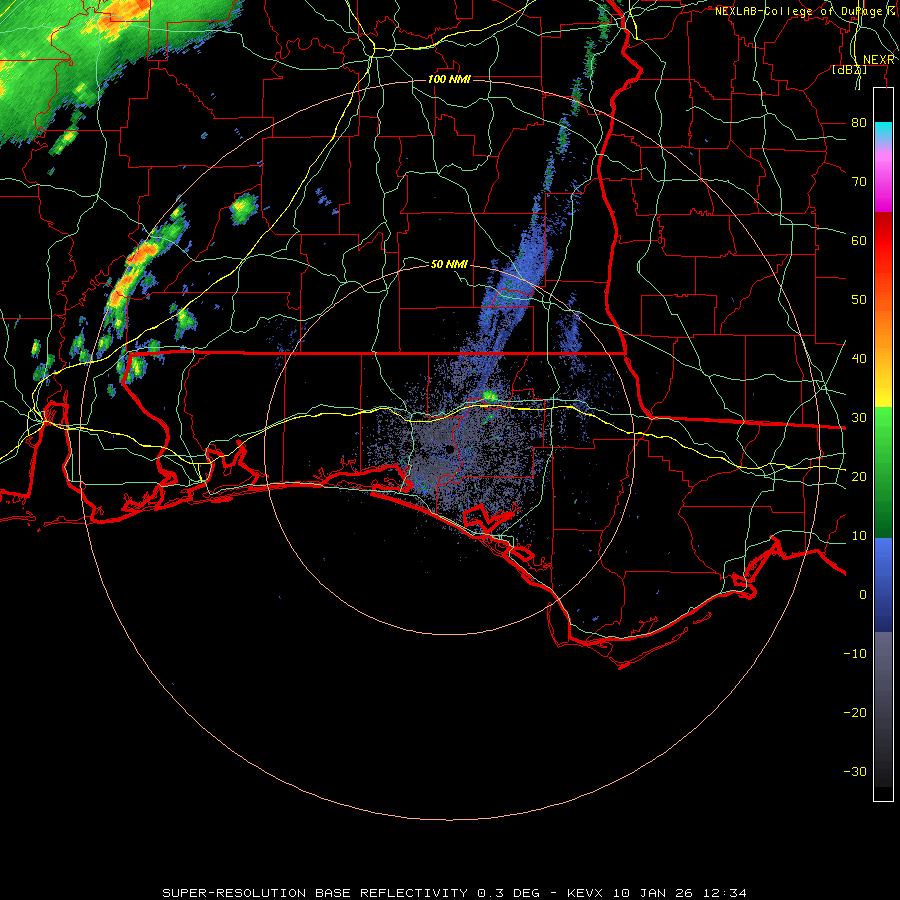Click the -30 value on the dBZ scale

855,771
